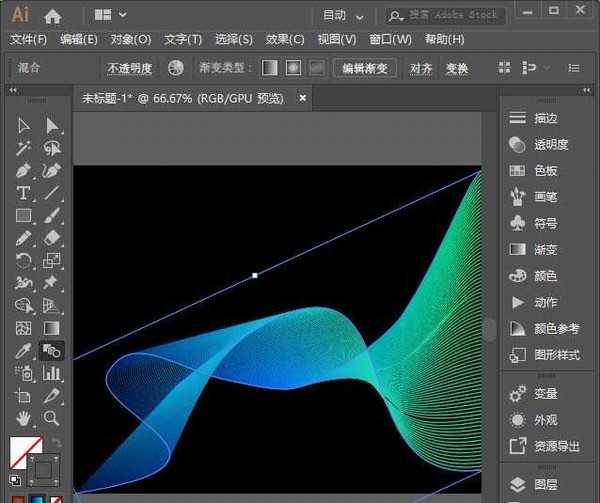Viewport: 600px width, 503px height.
Task: Select the Zoom magnifier tool
Action: click(x=52, y=418)
